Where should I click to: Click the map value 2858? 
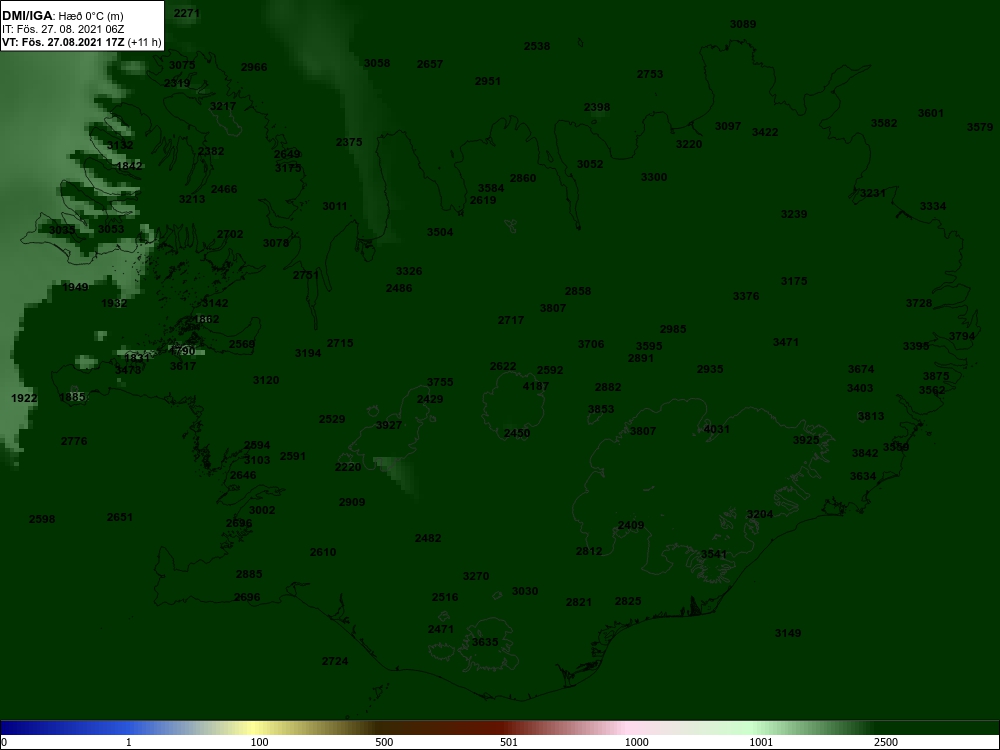[578, 291]
